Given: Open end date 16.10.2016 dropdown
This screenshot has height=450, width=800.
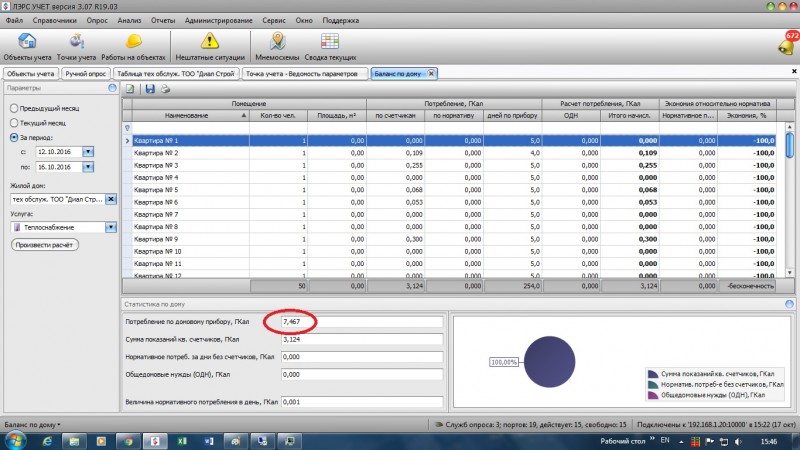Looking at the screenshot, I should pos(88,167).
